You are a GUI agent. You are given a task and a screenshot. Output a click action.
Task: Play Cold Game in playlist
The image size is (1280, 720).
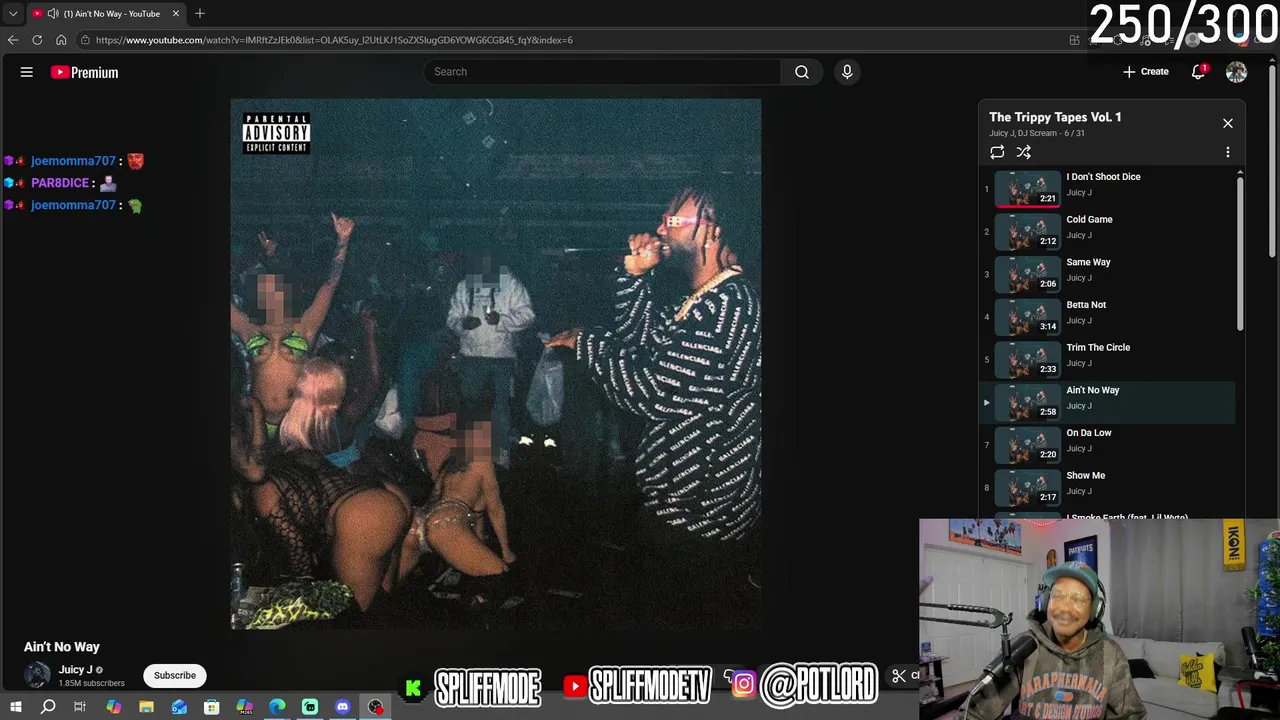(1108, 231)
